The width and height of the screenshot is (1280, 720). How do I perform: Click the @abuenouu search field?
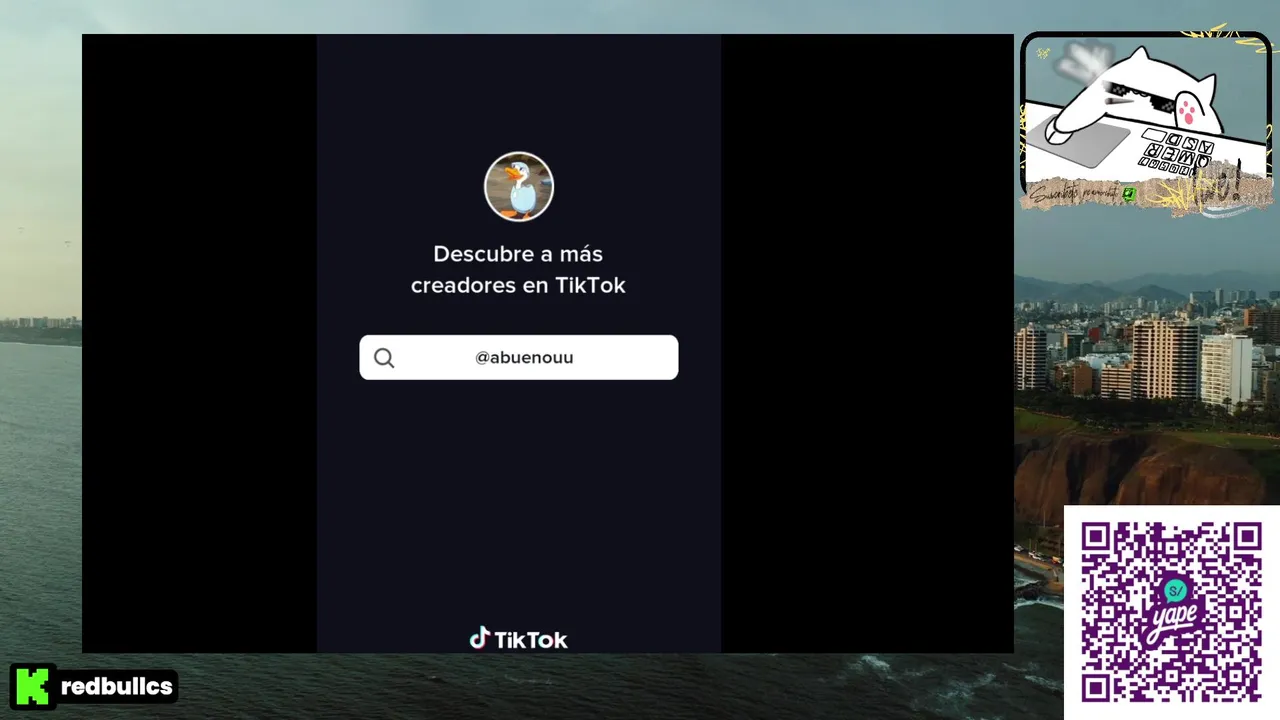(x=518, y=357)
